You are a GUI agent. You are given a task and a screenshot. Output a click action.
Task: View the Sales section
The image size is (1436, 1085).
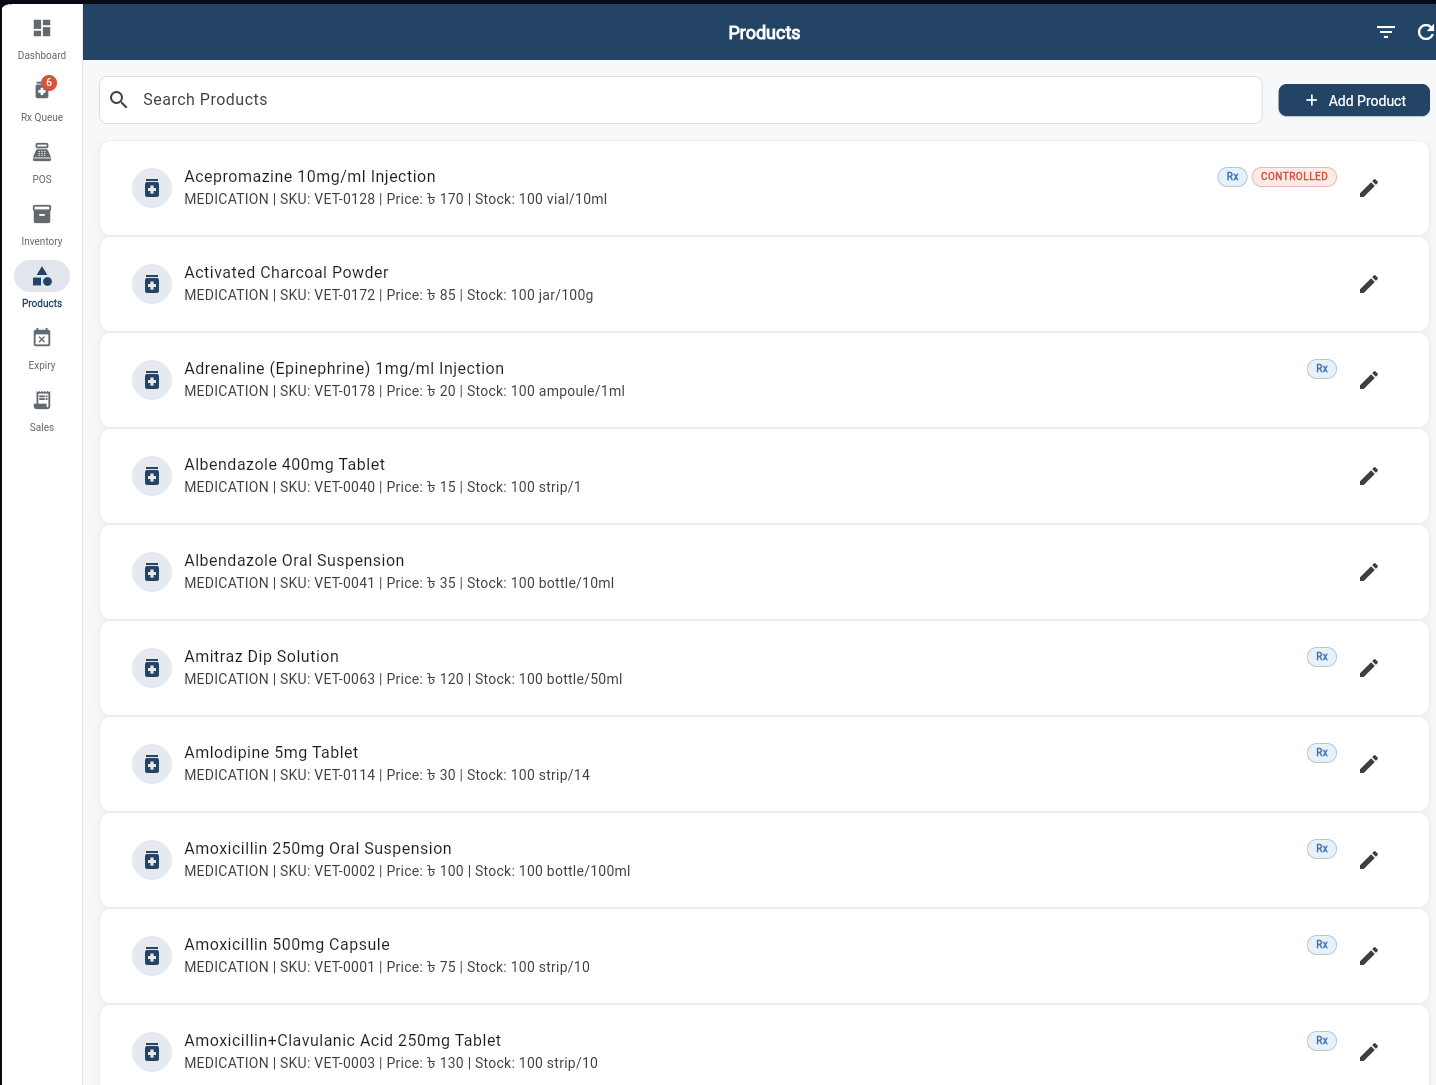[41, 406]
